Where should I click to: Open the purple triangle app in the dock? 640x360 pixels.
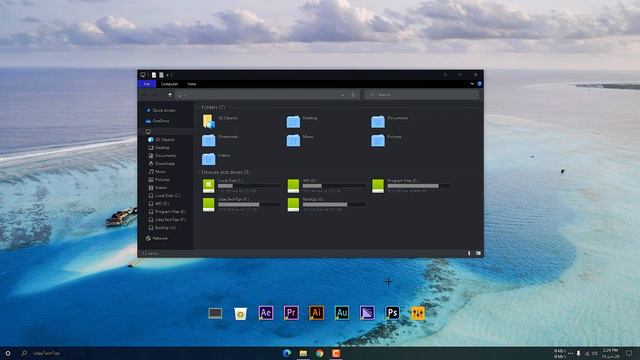point(367,313)
